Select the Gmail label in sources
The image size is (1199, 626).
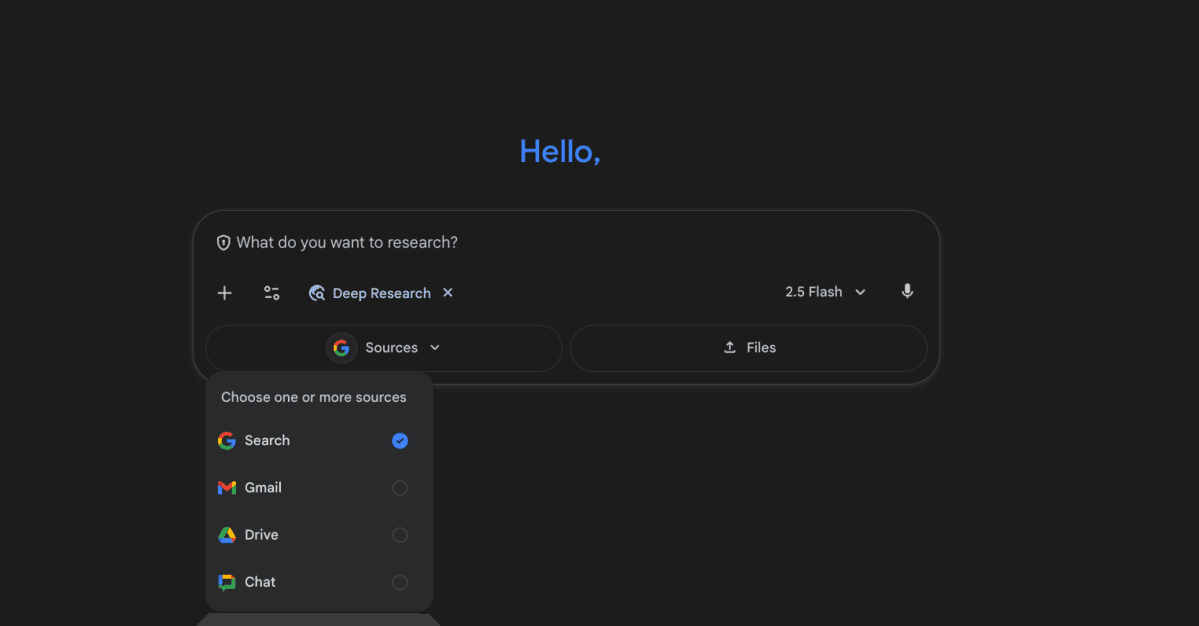[x=263, y=488]
